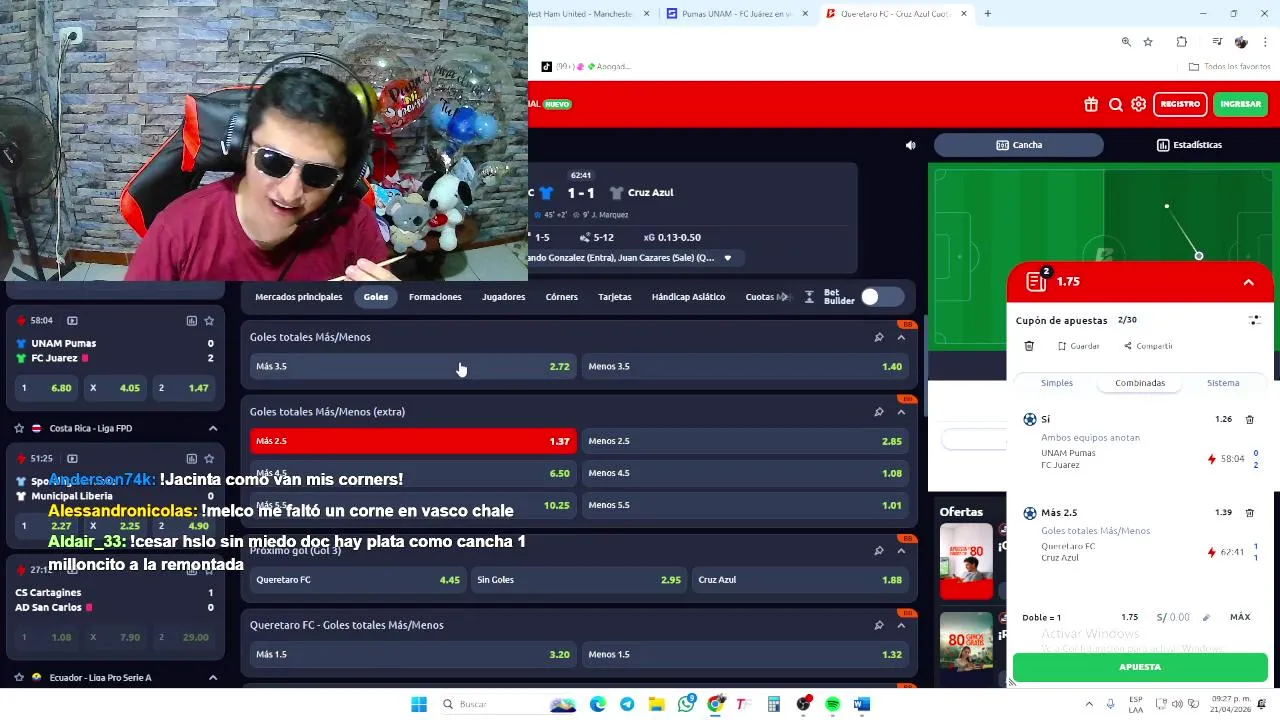The width and height of the screenshot is (1280, 720).
Task: Switch to Mercados principales tab
Action: click(299, 297)
